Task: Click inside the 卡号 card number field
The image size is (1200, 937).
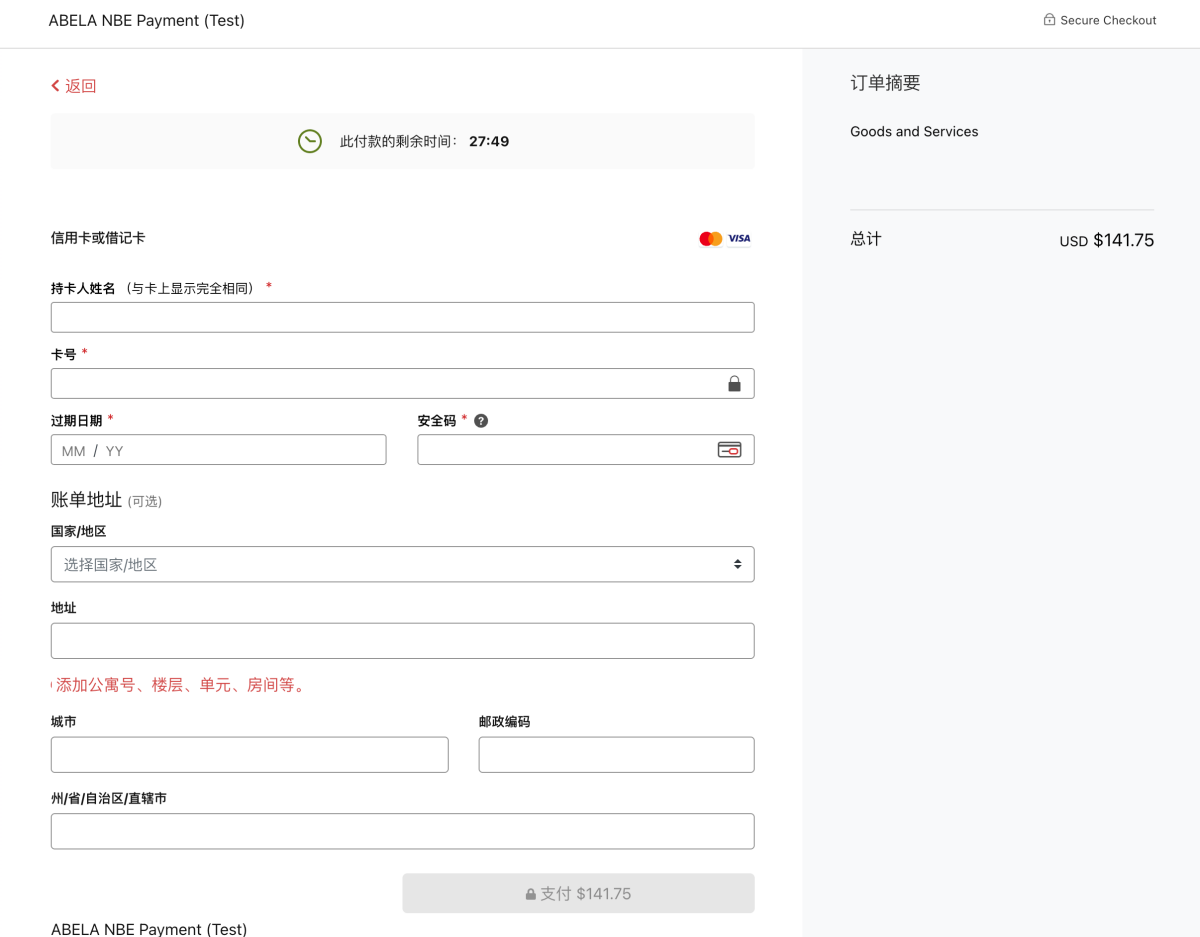Action: tap(402, 383)
